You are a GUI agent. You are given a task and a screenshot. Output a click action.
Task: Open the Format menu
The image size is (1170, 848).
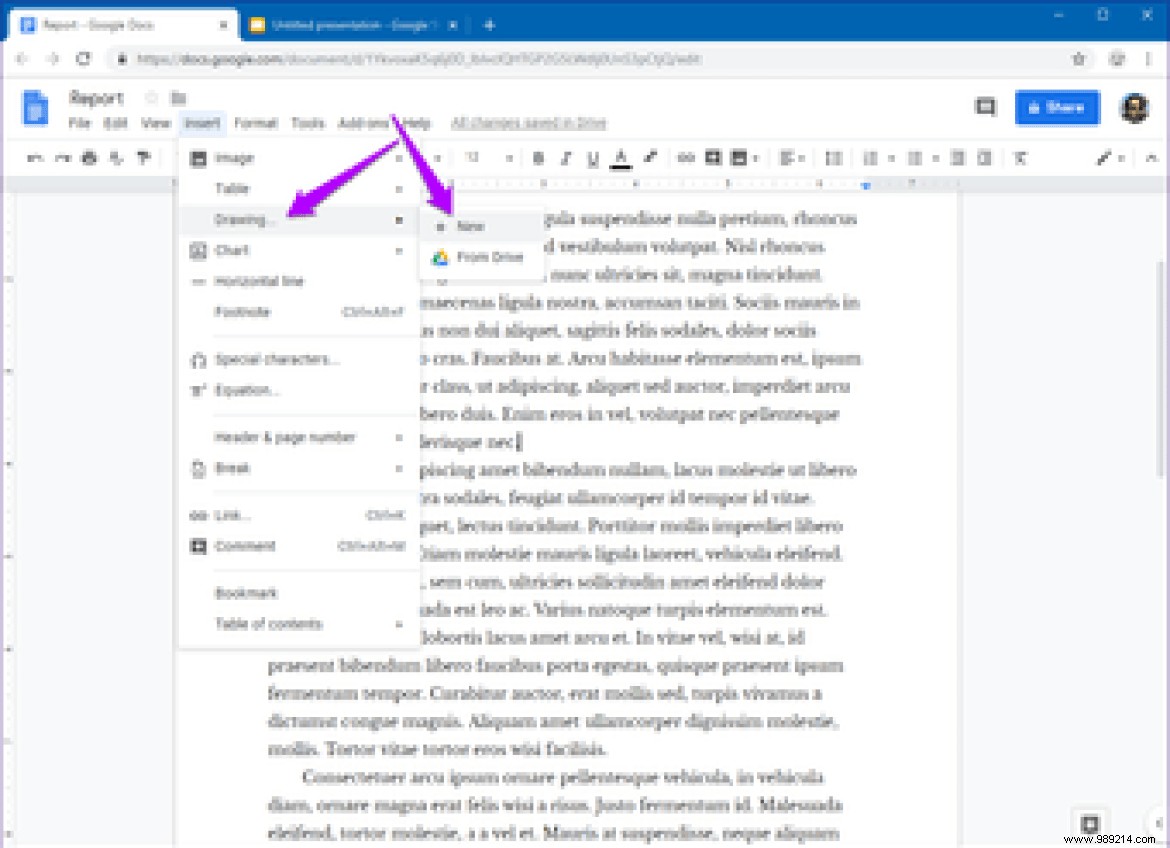coord(256,123)
